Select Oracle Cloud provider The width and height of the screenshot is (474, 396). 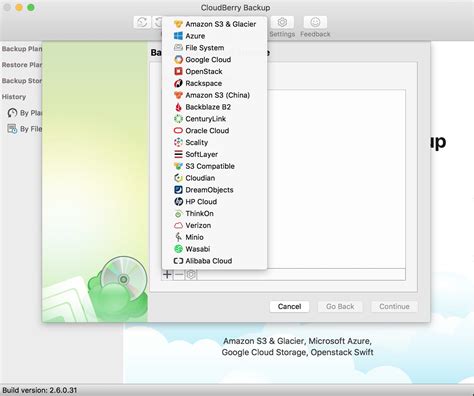pos(214,131)
